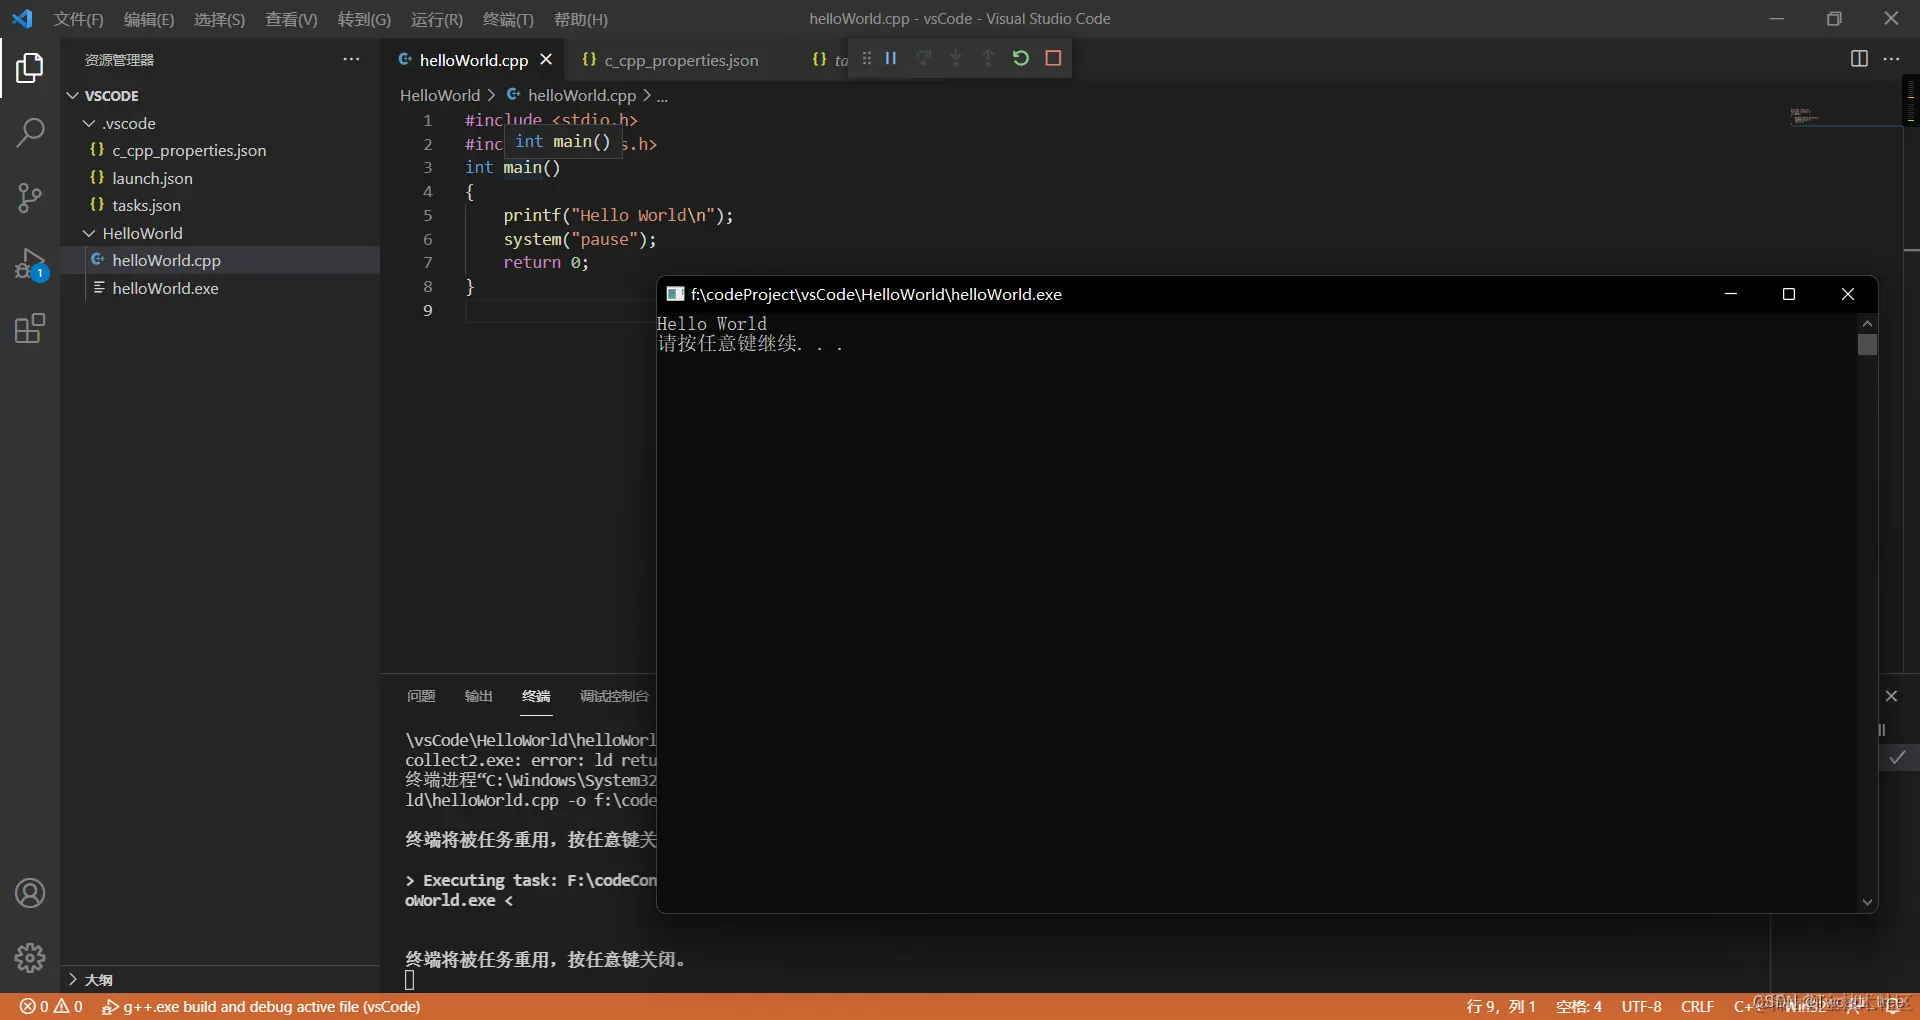Click the debug Step Out button
Image resolution: width=1920 pixels, height=1020 pixels.
tap(988, 58)
